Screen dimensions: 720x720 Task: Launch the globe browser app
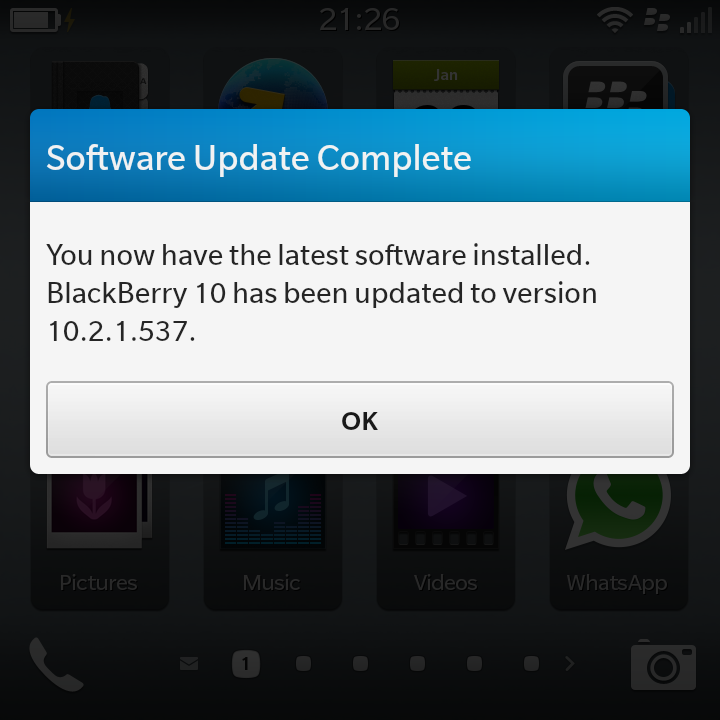click(273, 84)
